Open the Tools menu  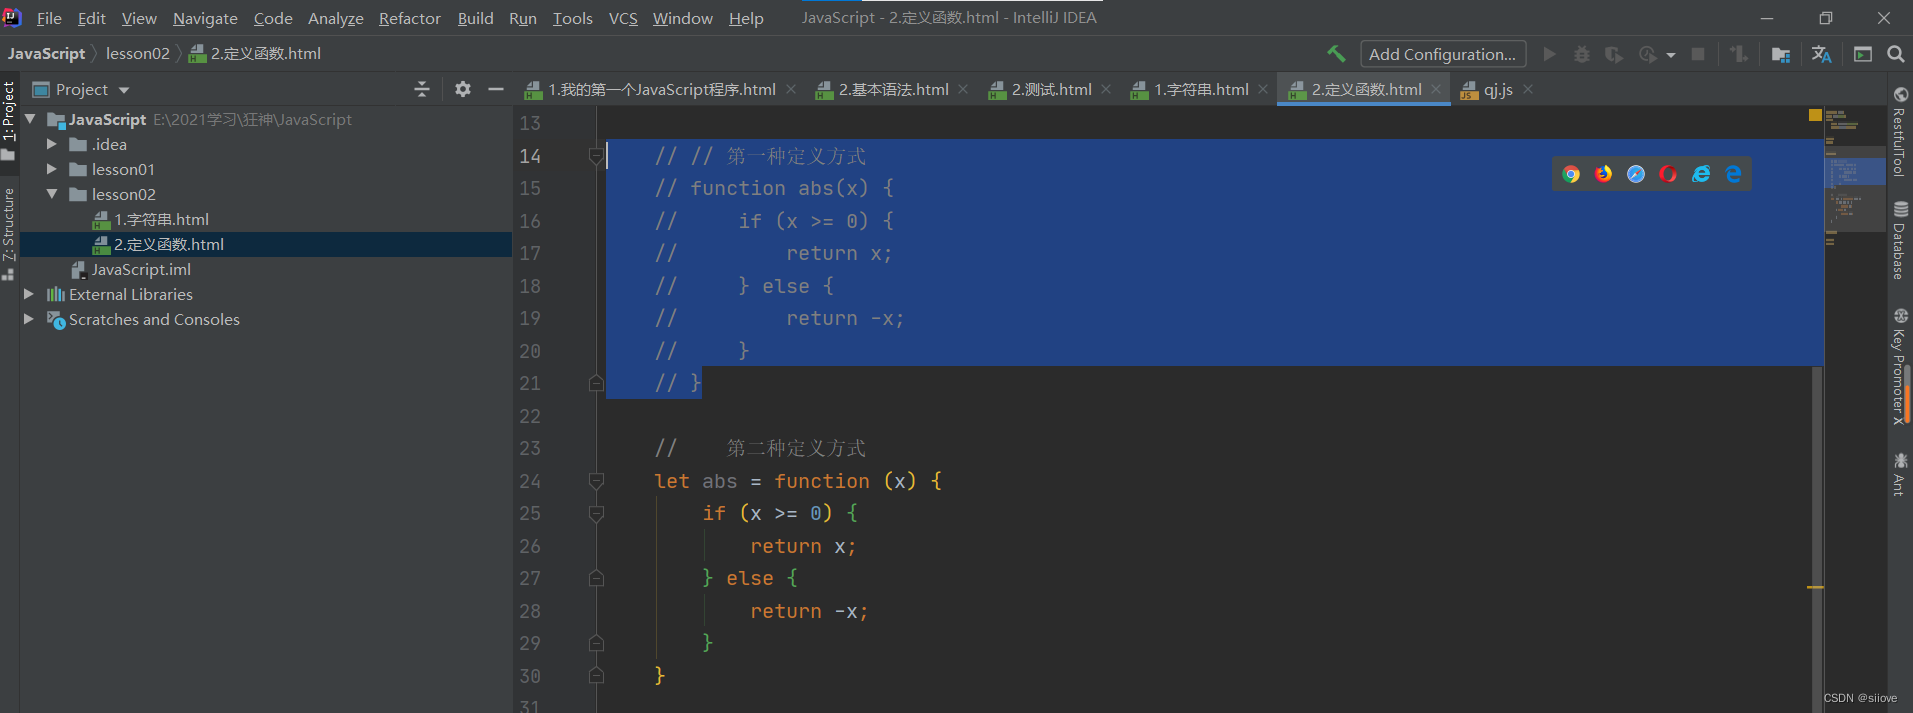tap(572, 18)
